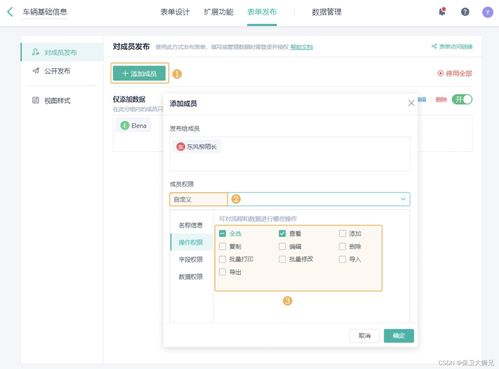Go to the 表单设计 tab
This screenshot has height=369, width=499.
175,12
